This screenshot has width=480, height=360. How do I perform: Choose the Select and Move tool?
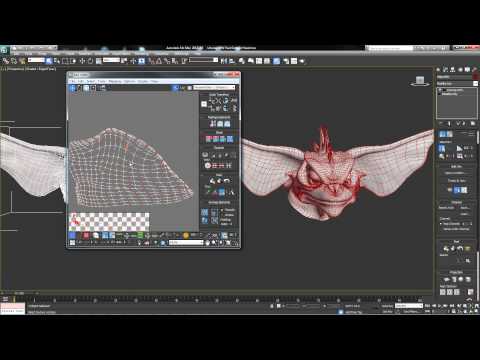point(82,61)
